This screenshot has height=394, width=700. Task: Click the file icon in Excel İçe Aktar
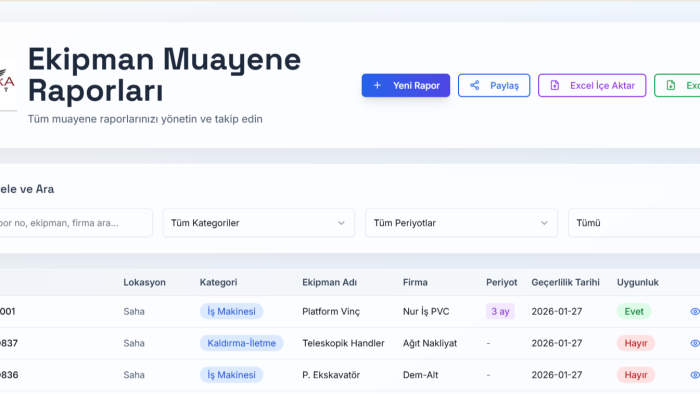[554, 85]
